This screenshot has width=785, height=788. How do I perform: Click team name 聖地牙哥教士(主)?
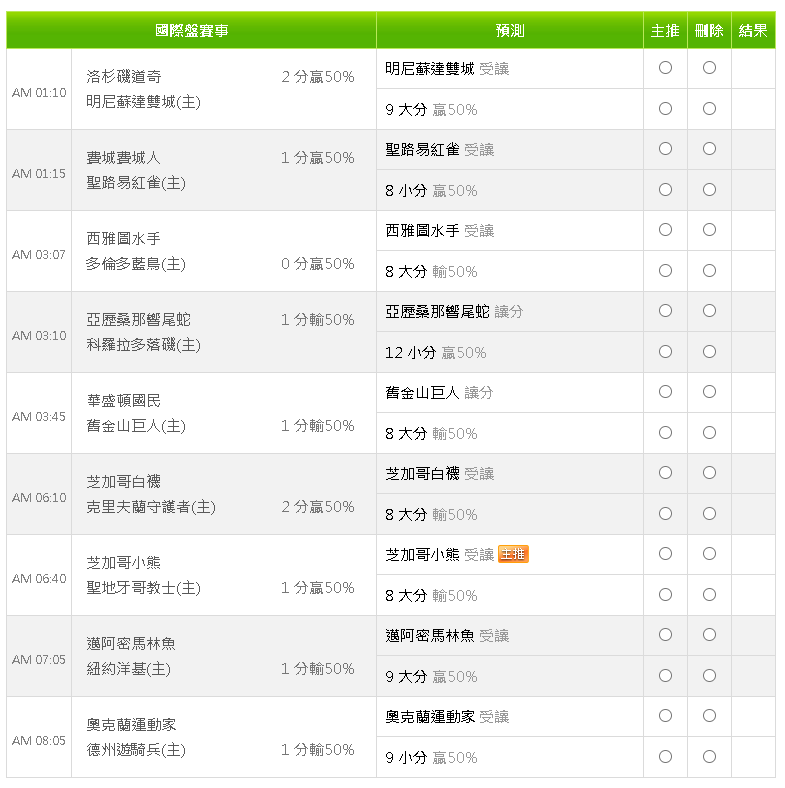[x=143, y=587]
